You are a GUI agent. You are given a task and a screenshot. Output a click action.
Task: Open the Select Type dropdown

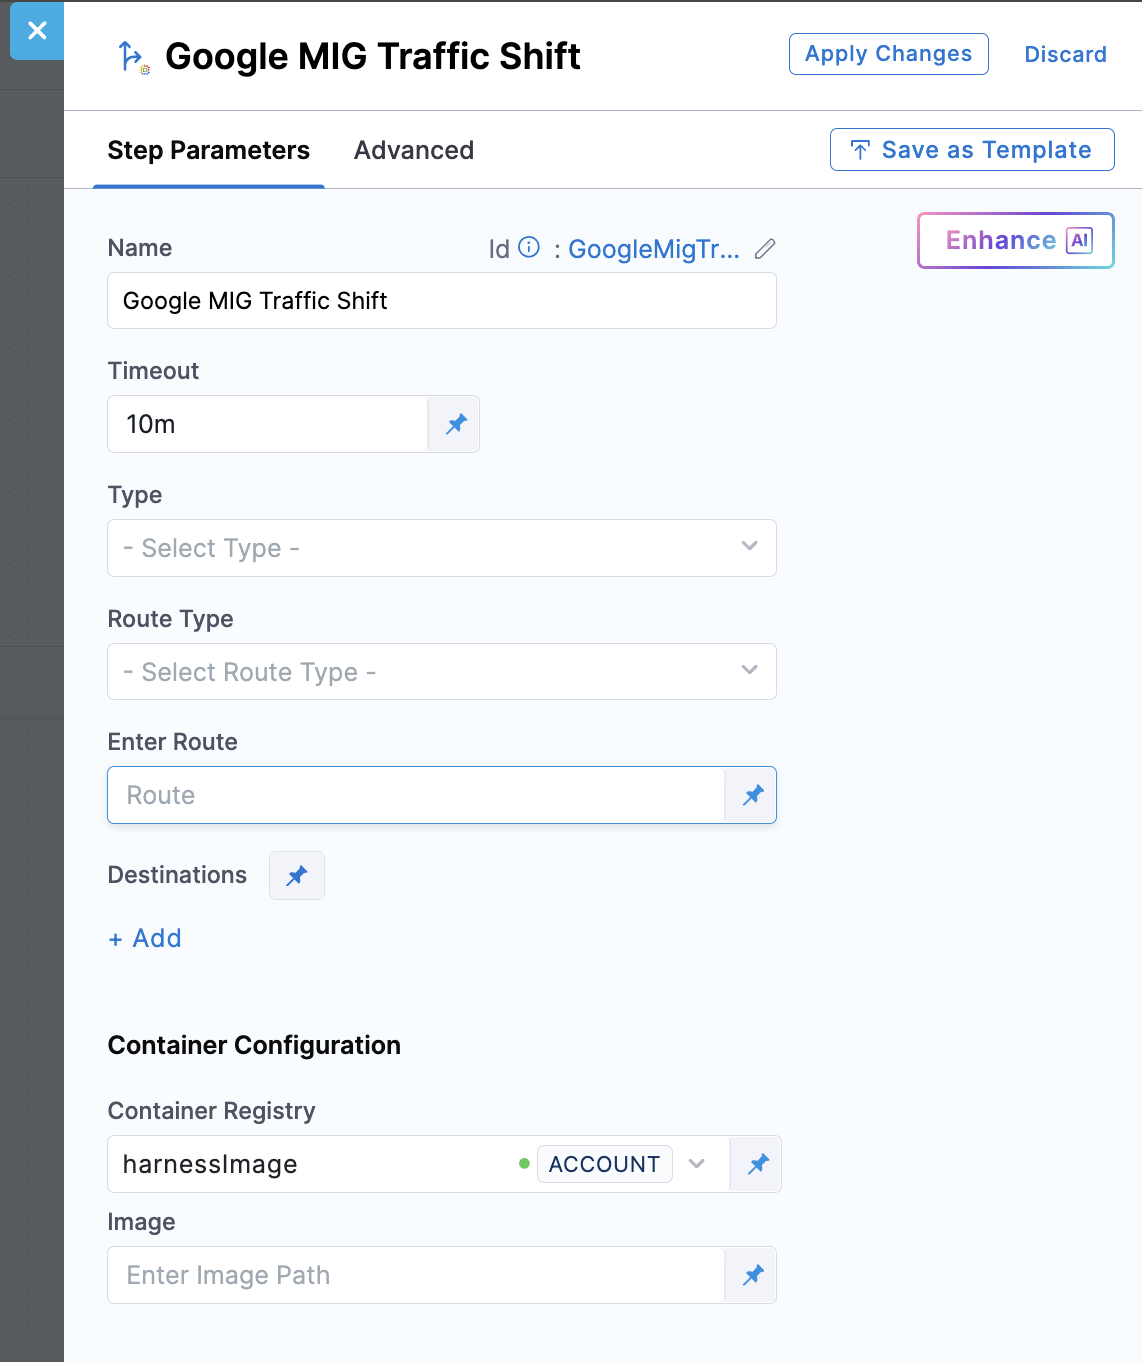click(x=441, y=548)
